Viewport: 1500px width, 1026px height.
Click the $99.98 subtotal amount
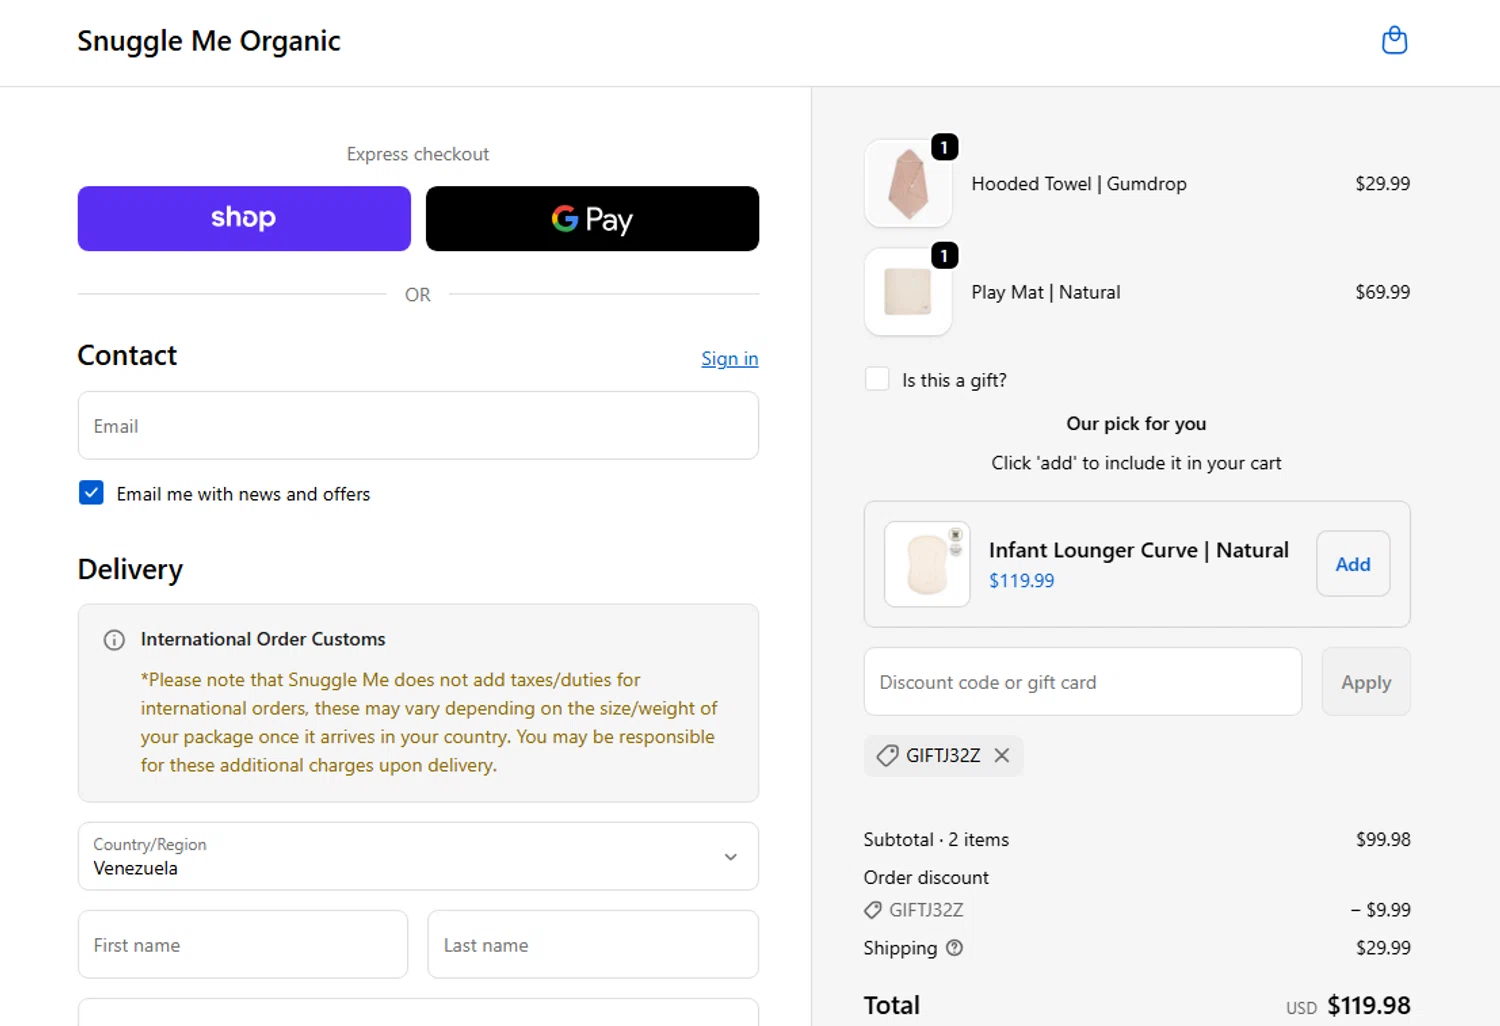tap(1383, 840)
